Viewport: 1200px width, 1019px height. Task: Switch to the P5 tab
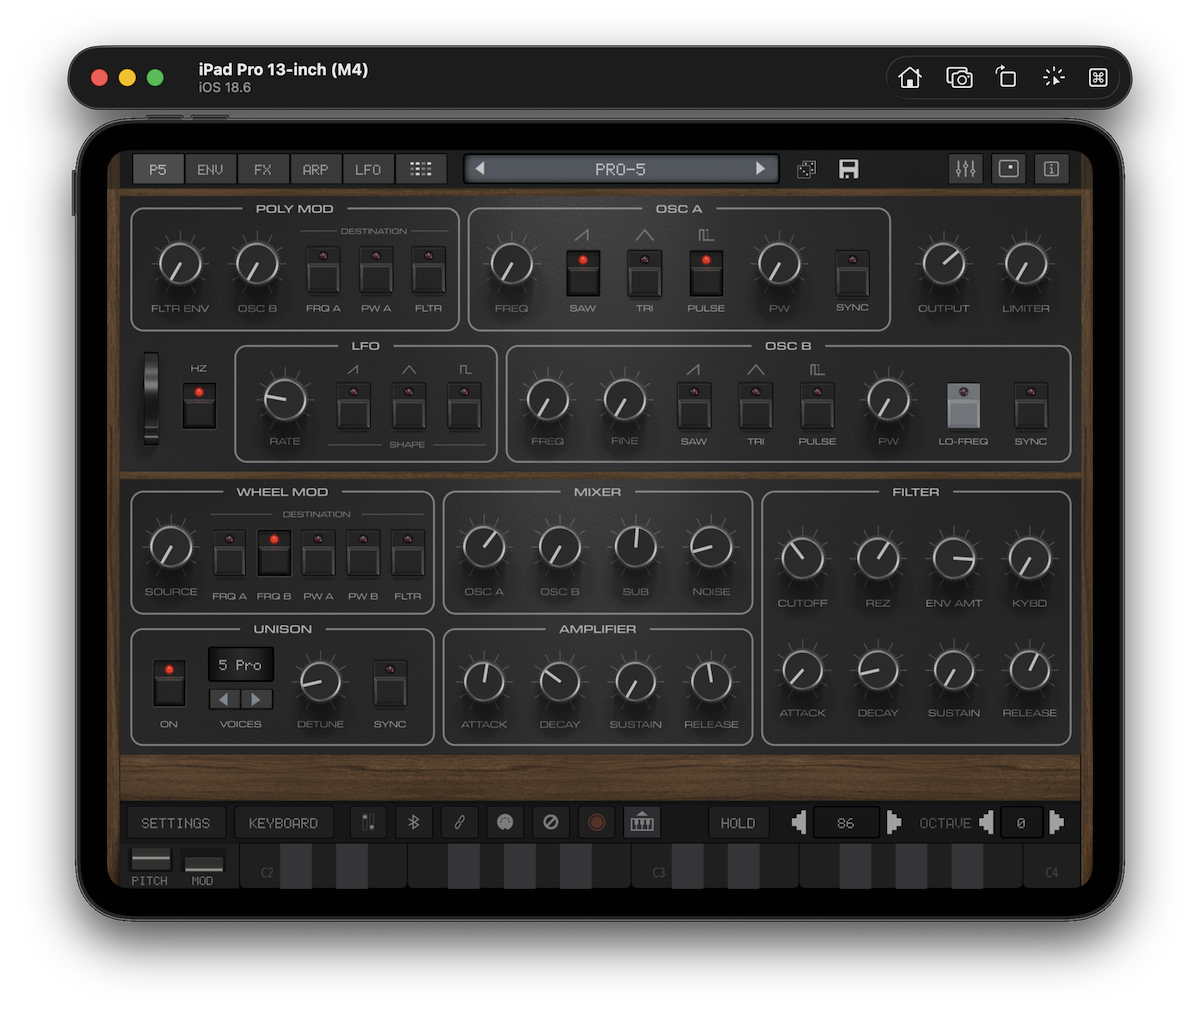pyautogui.click(x=158, y=169)
